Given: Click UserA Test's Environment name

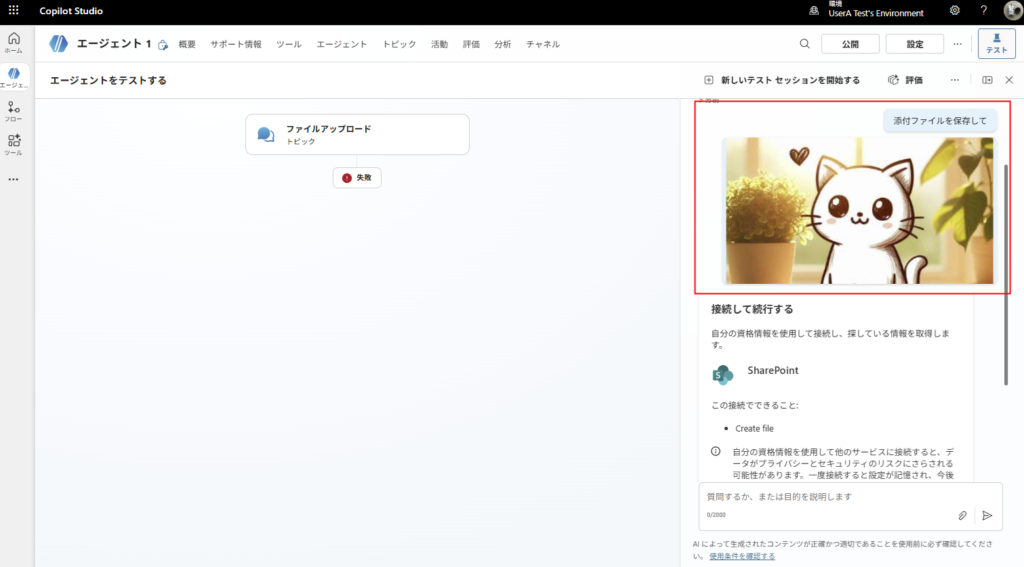Looking at the screenshot, I should point(876,13).
